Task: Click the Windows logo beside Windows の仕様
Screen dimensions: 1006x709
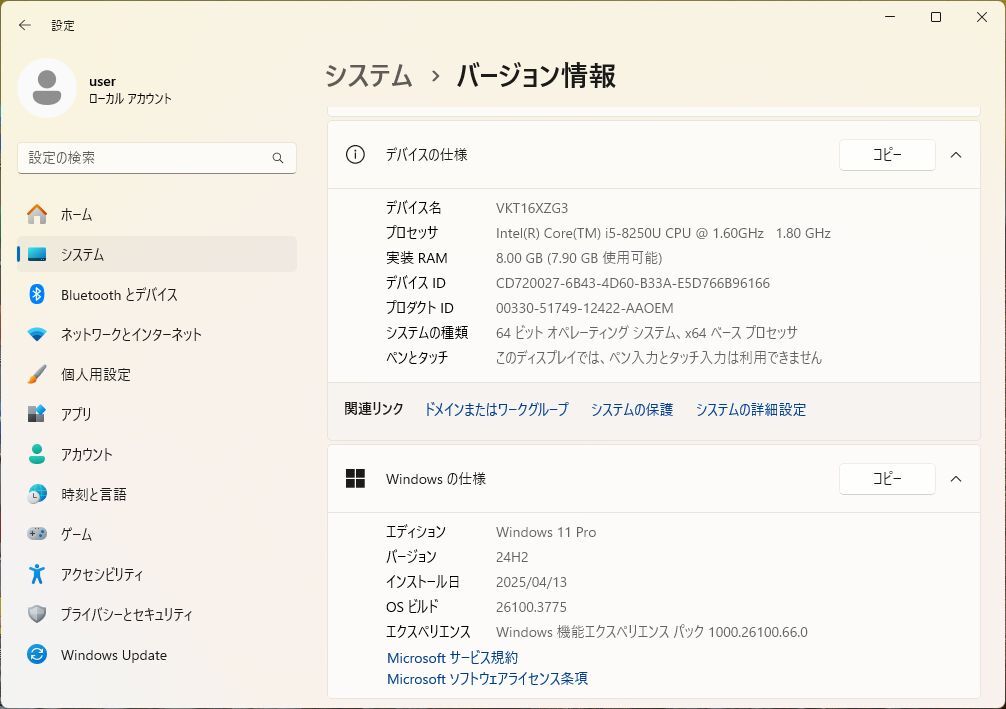Action: (355, 479)
